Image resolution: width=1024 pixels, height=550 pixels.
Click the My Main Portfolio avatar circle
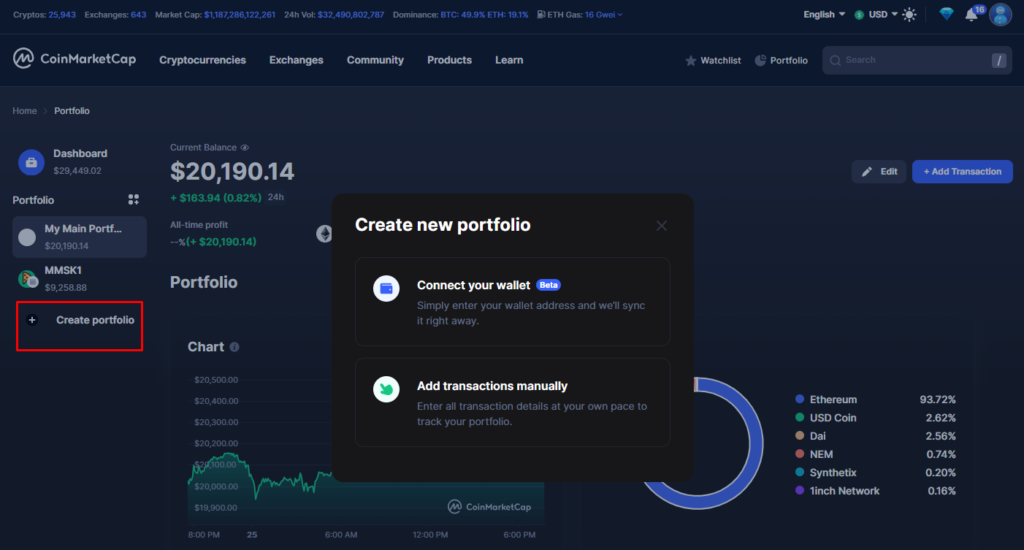27,237
